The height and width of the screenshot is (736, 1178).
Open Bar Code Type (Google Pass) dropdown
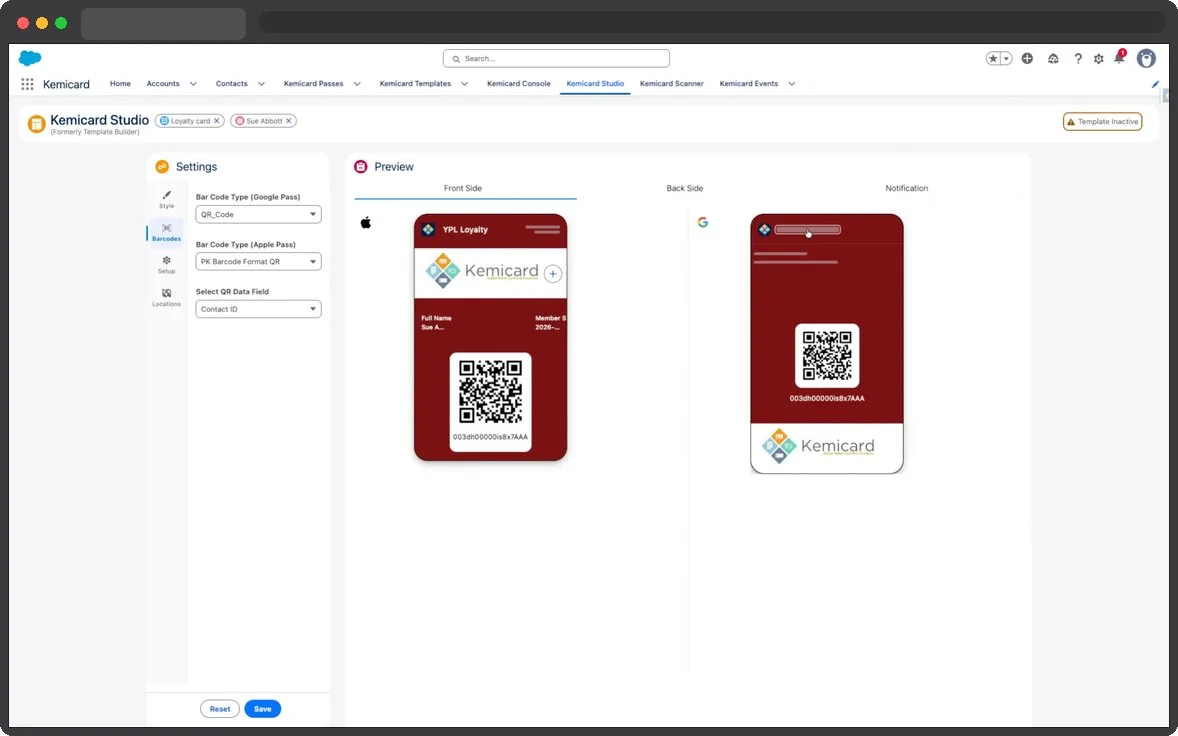[x=258, y=214]
